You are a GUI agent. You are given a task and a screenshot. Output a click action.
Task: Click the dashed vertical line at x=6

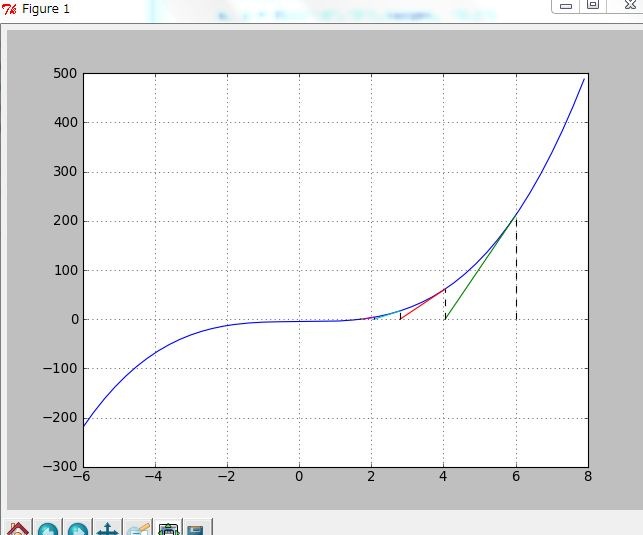coord(516,270)
